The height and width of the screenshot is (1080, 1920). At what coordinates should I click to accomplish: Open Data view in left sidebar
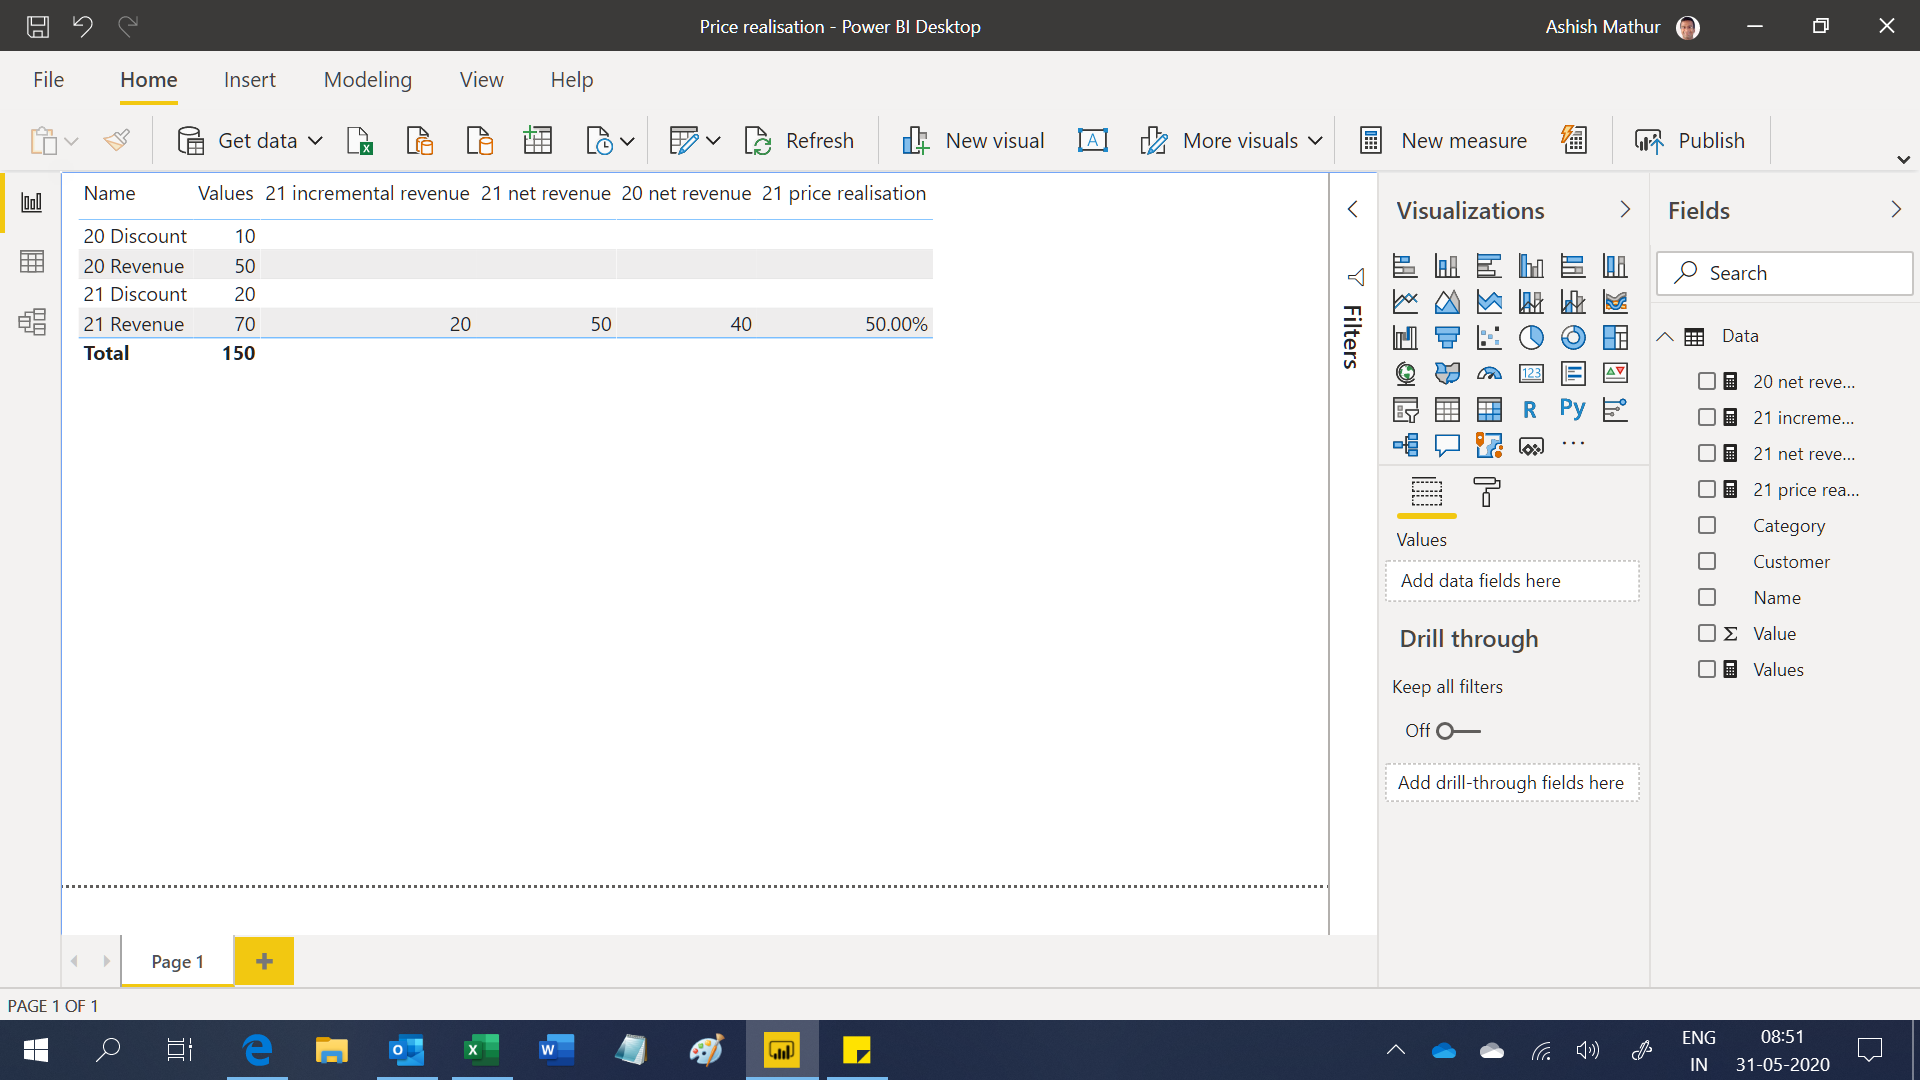(x=32, y=262)
